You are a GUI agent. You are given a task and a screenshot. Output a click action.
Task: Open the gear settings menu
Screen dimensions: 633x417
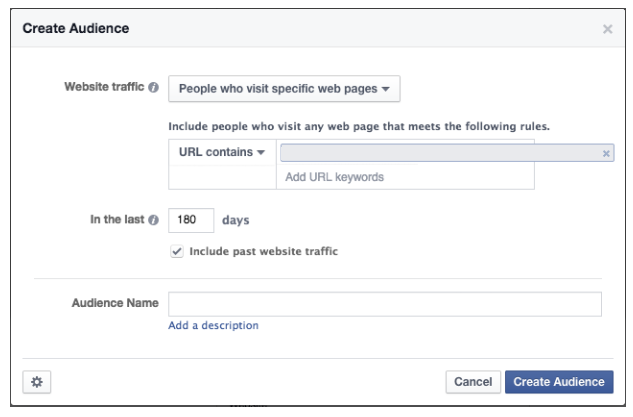pos(36,381)
